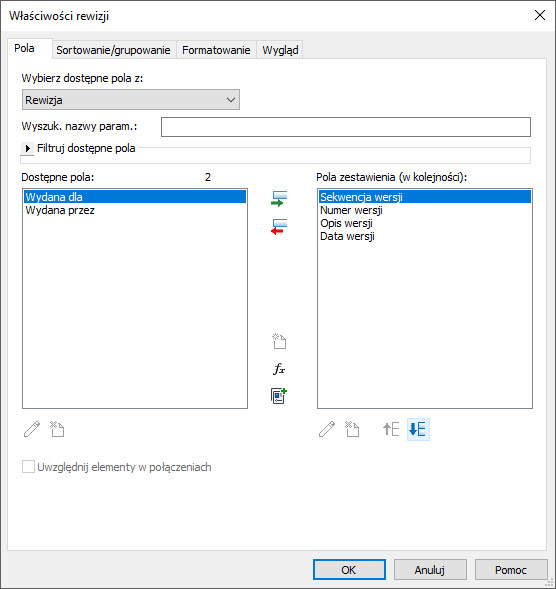Click the green add-parameter arrow icon

point(279,199)
